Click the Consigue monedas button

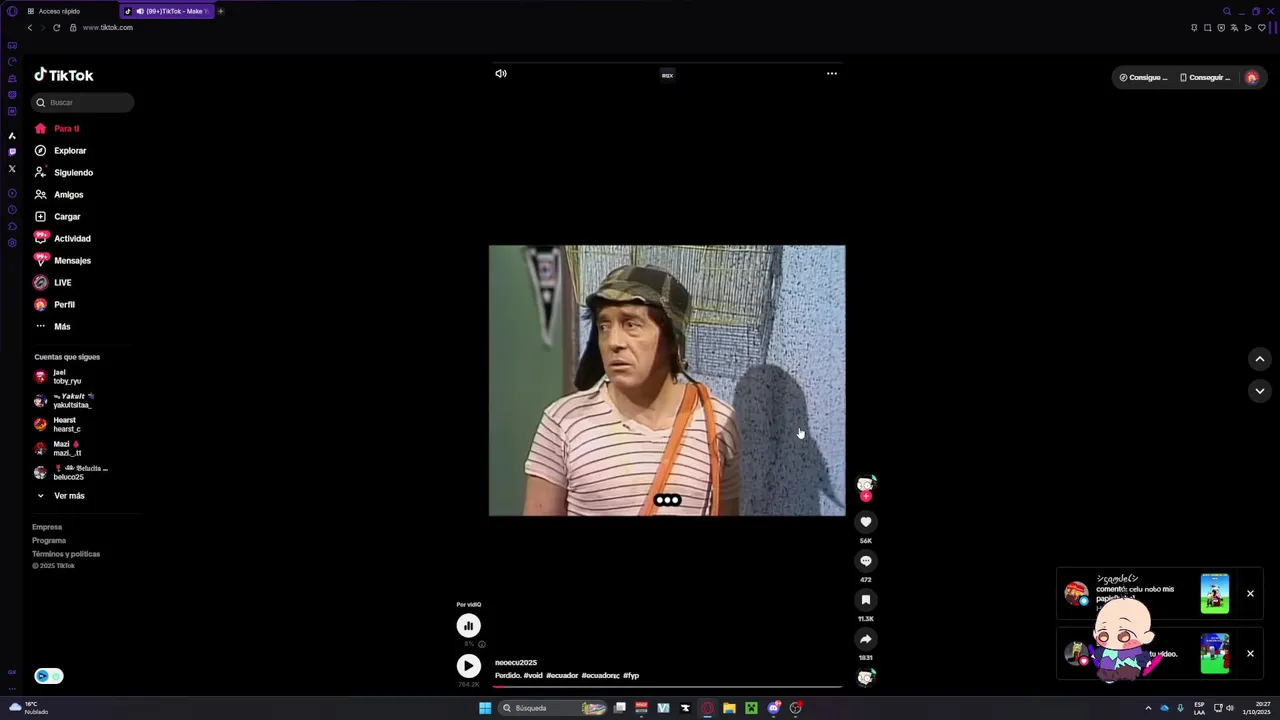click(1143, 77)
